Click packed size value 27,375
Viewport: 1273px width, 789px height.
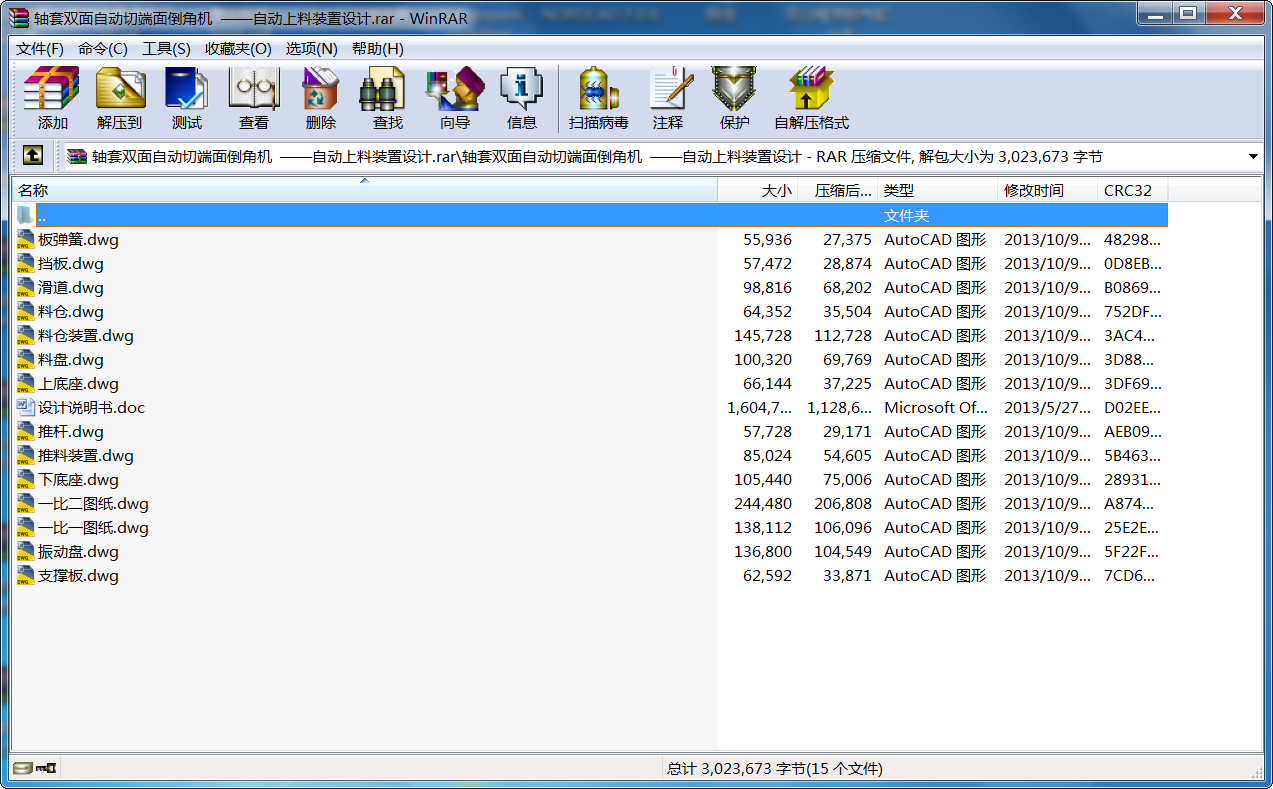click(x=848, y=239)
